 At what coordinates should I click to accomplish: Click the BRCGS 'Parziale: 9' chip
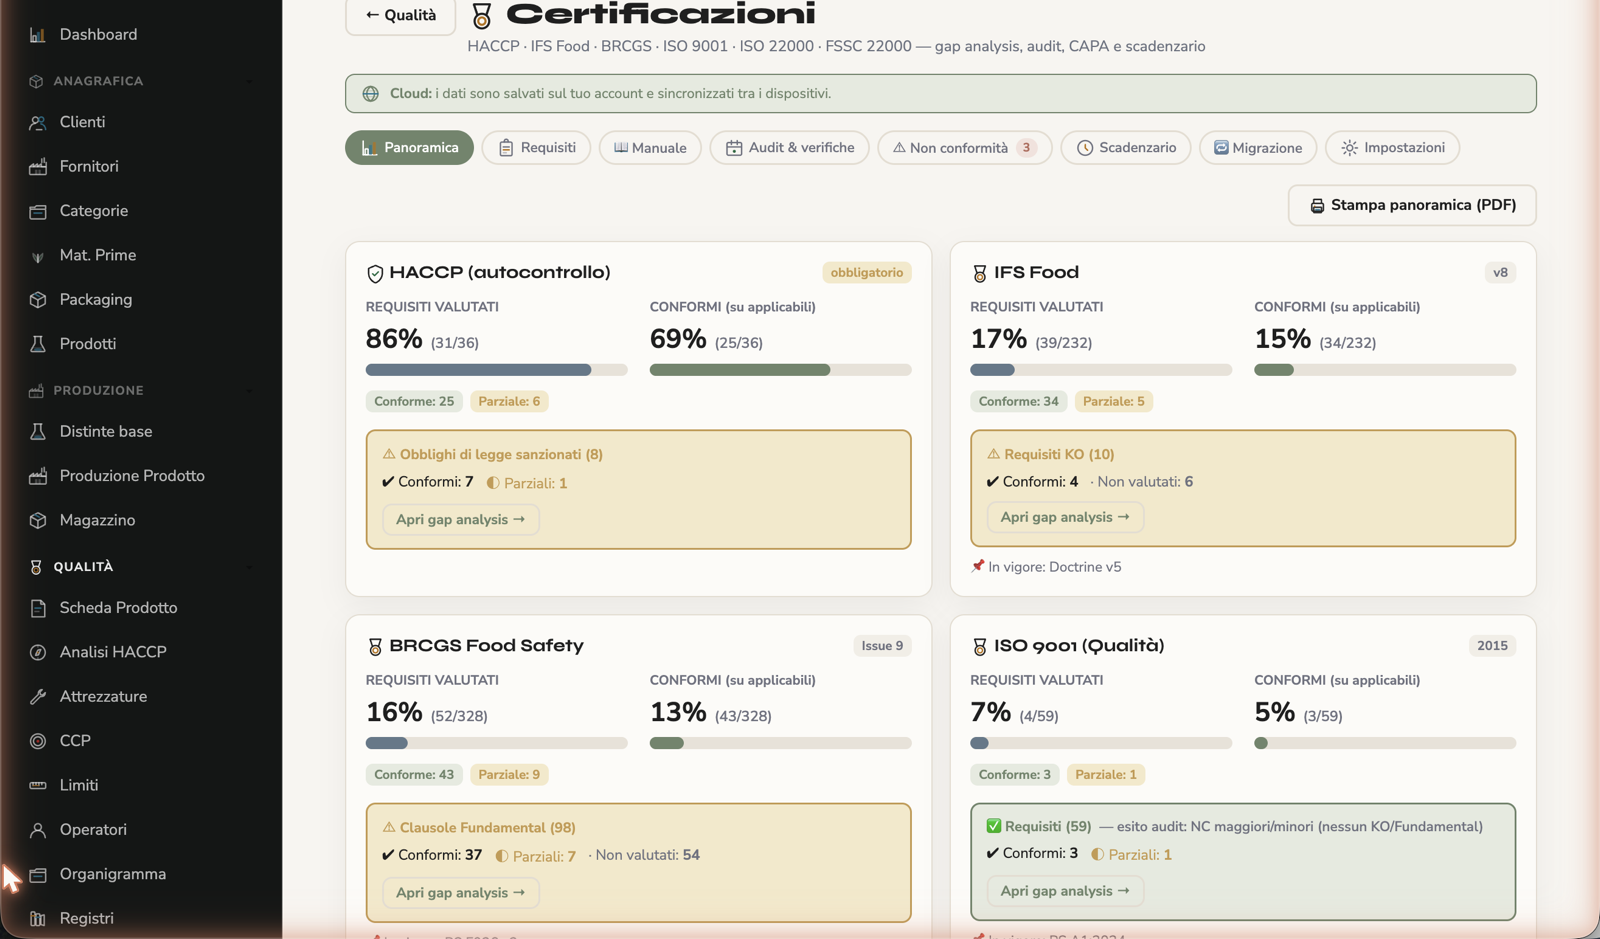click(x=509, y=775)
